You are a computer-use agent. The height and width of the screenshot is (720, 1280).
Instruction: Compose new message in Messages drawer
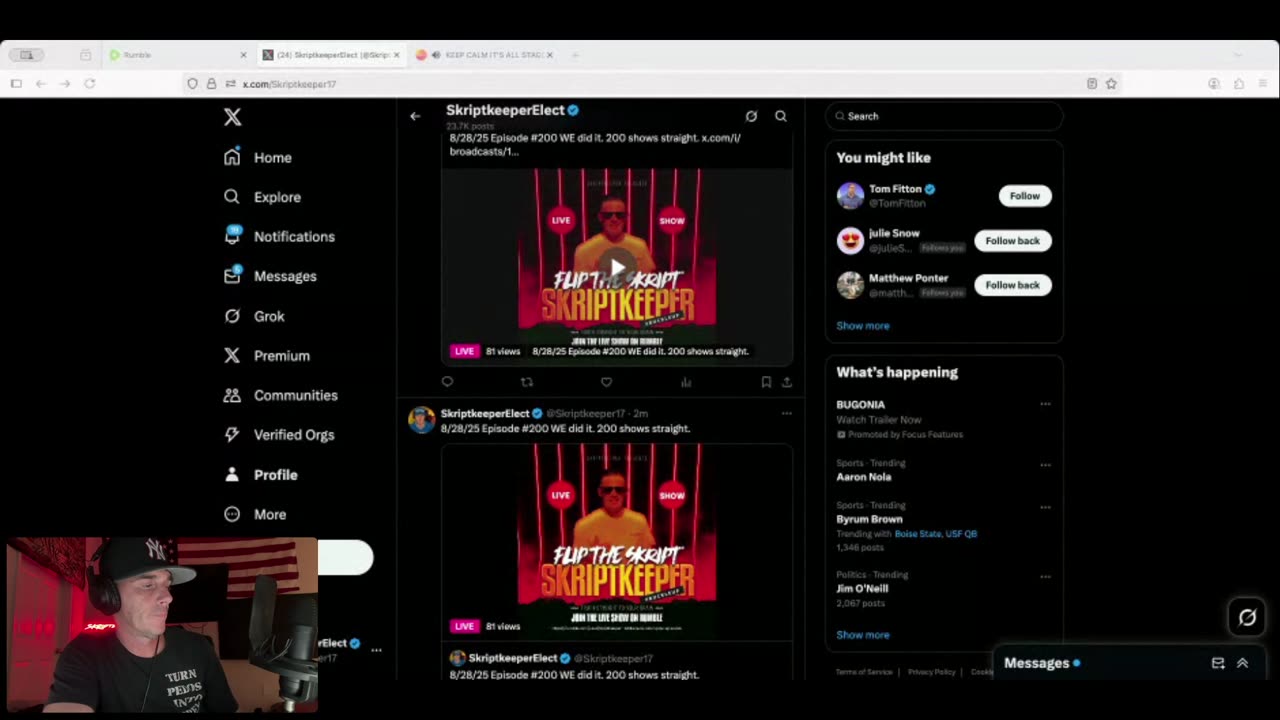click(1218, 663)
